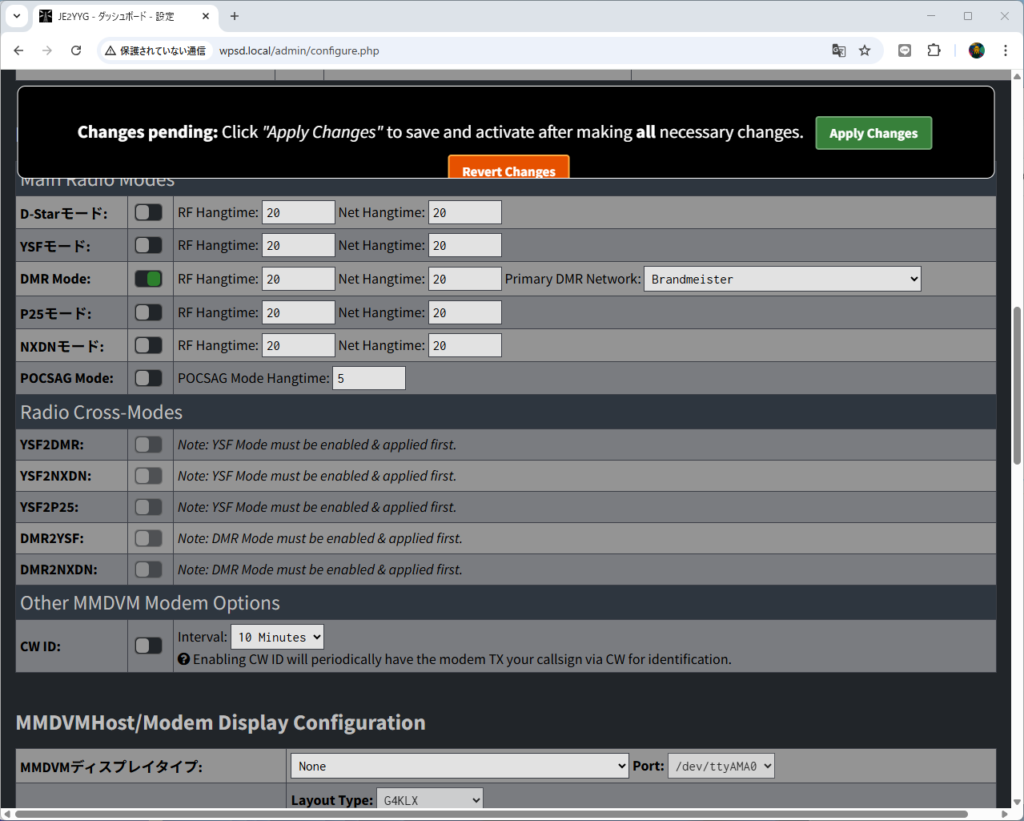The image size is (1024, 821).
Task: Expand the CW ID Interval dropdown
Action: tap(277, 637)
